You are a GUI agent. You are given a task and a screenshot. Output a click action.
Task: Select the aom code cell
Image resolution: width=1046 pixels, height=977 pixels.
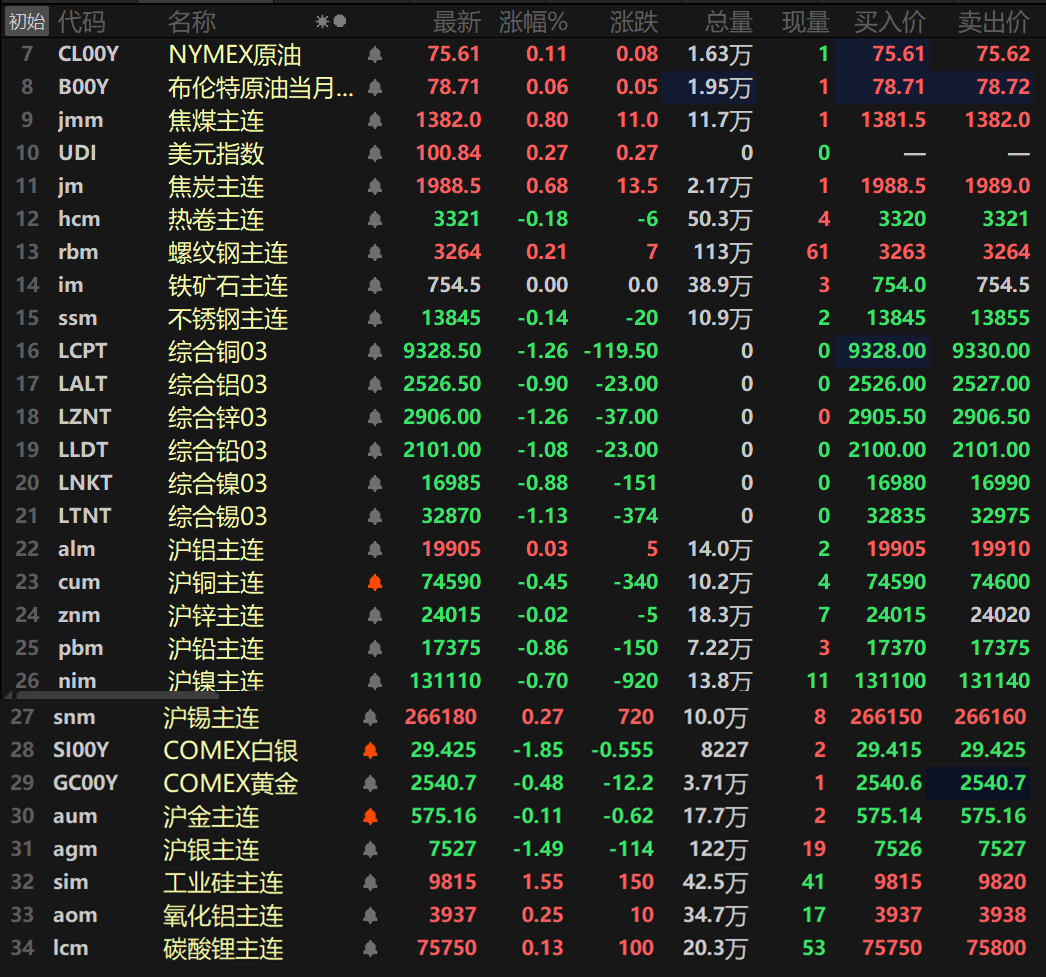coord(75,916)
